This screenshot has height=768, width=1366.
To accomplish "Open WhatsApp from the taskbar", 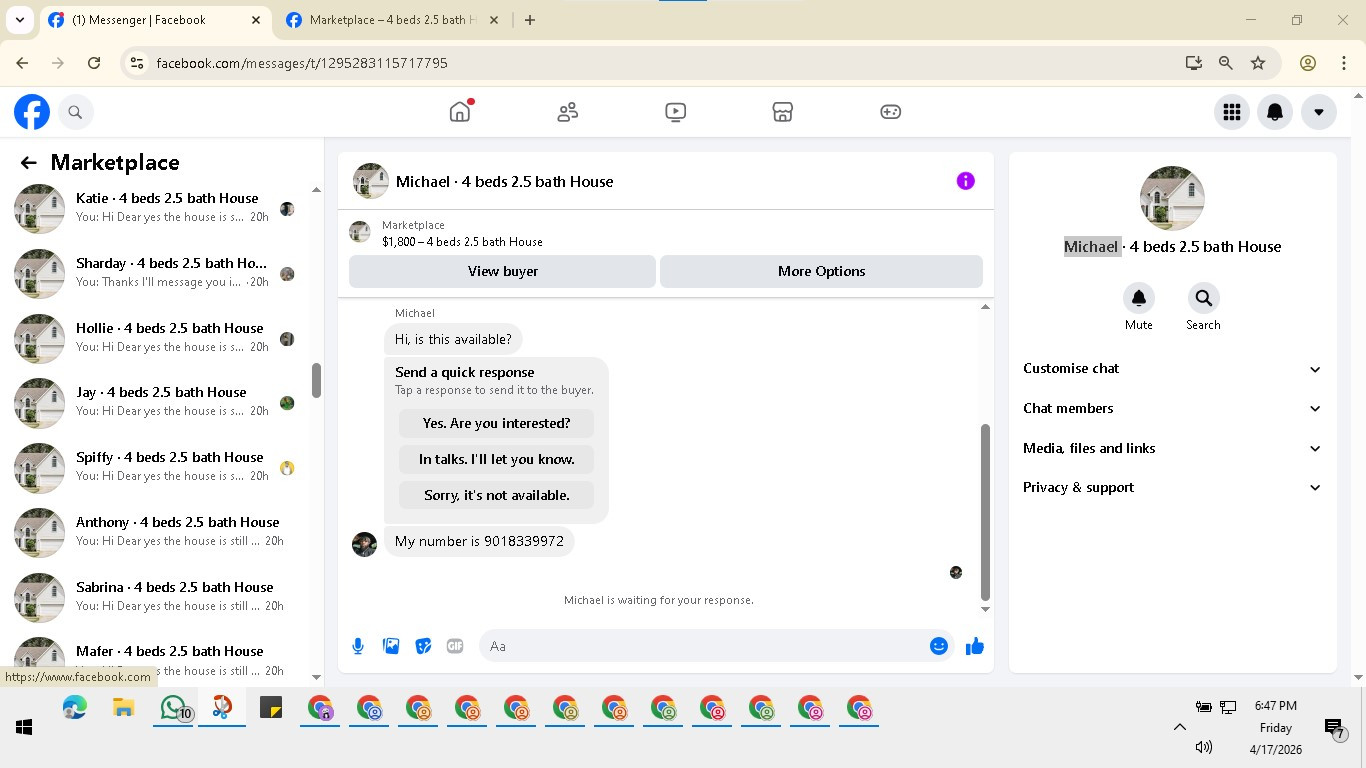I will (173, 708).
